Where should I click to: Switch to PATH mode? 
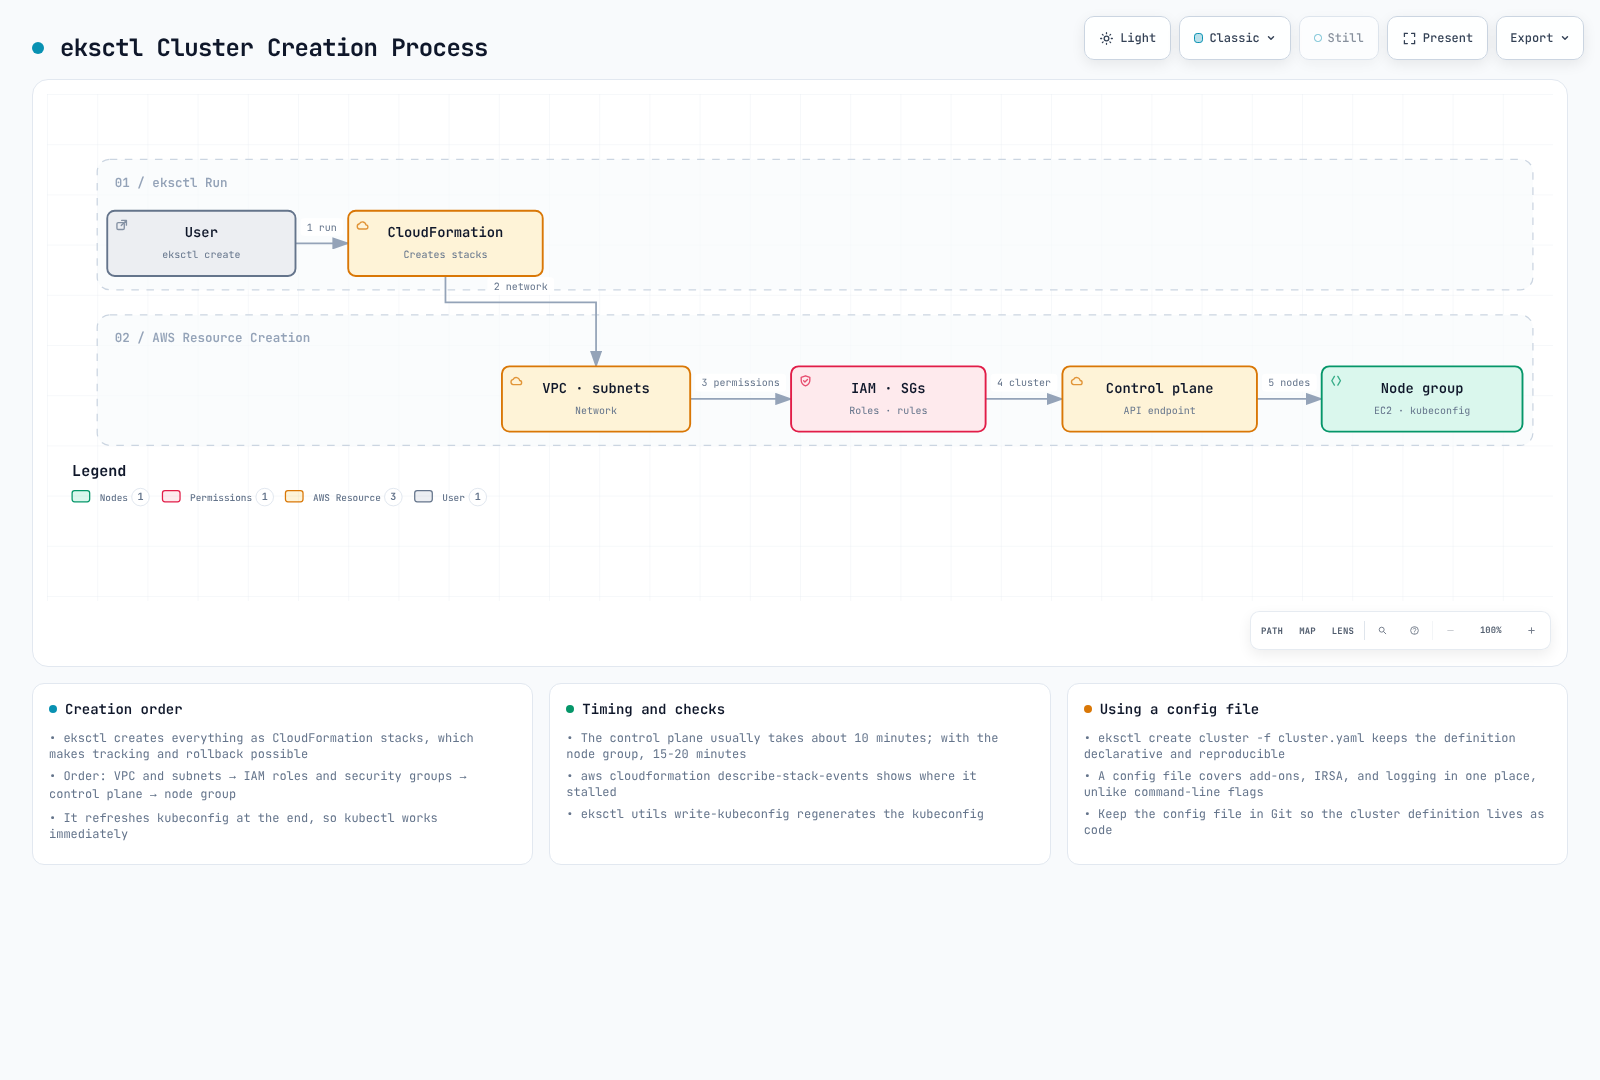[x=1272, y=631]
